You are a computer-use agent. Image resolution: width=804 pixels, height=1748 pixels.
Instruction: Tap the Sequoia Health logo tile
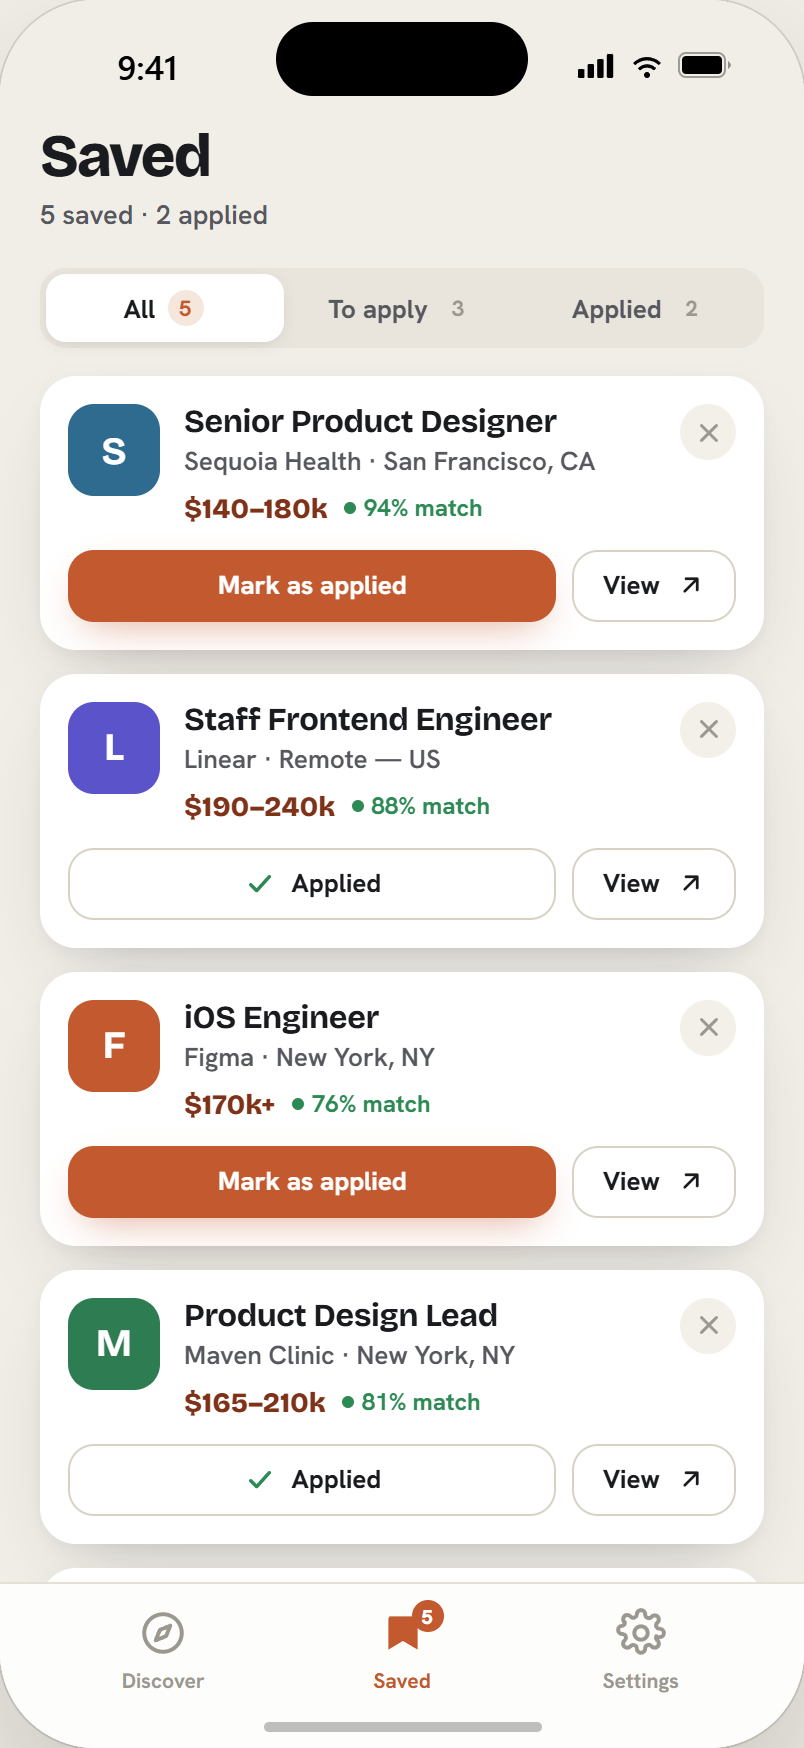[114, 450]
